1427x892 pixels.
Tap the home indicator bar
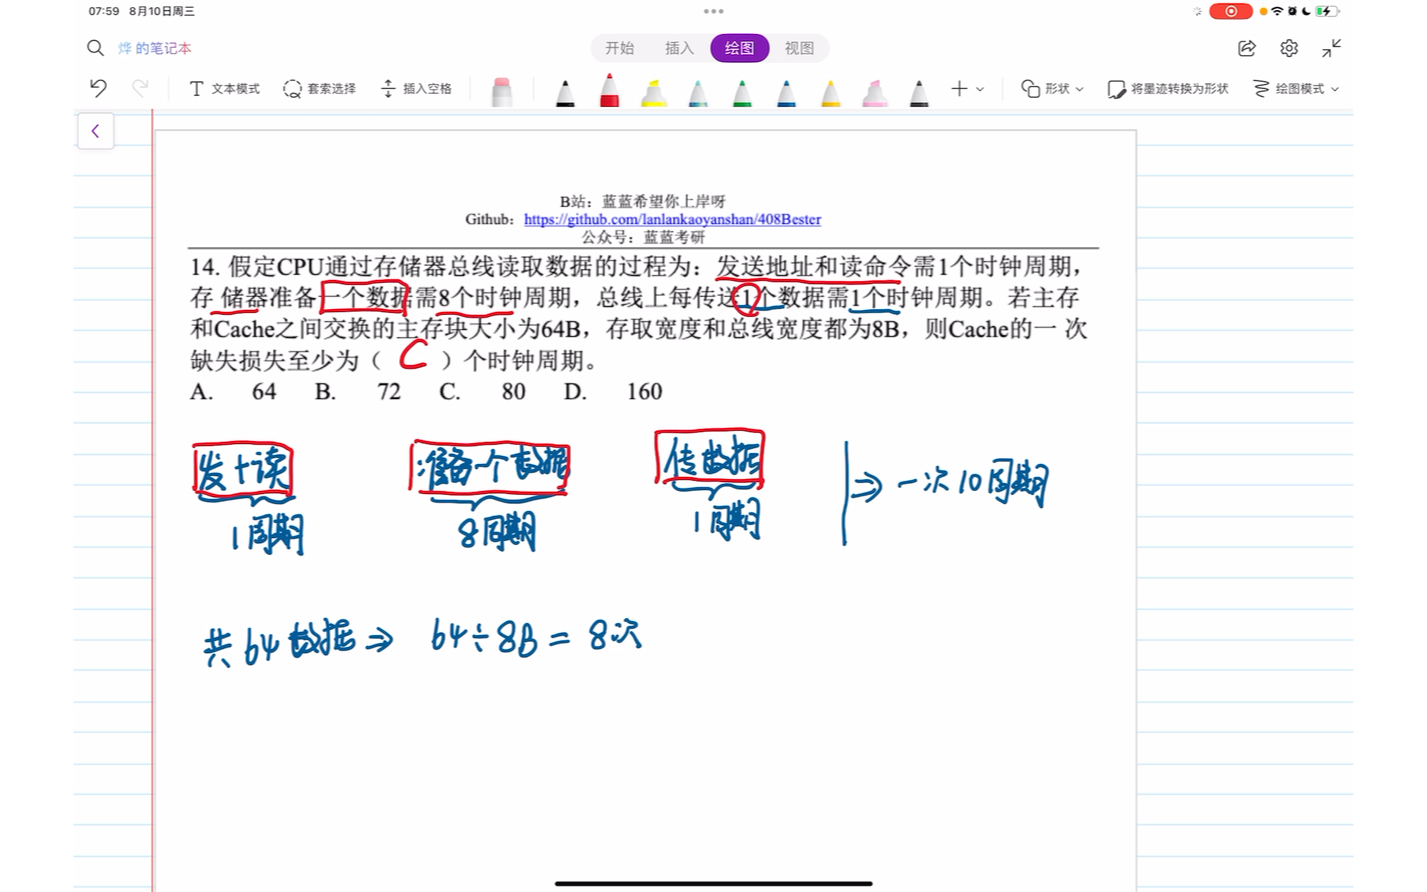tap(713, 883)
